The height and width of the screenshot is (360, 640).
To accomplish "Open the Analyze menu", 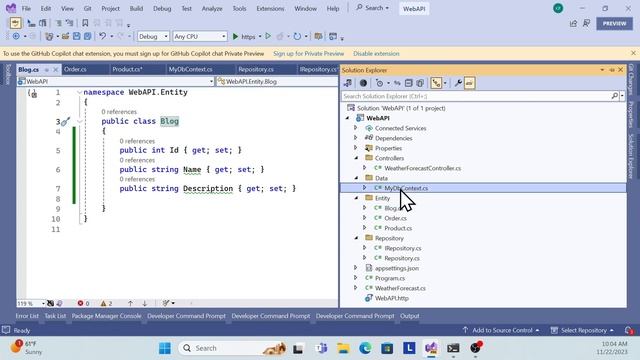I will (212, 8).
